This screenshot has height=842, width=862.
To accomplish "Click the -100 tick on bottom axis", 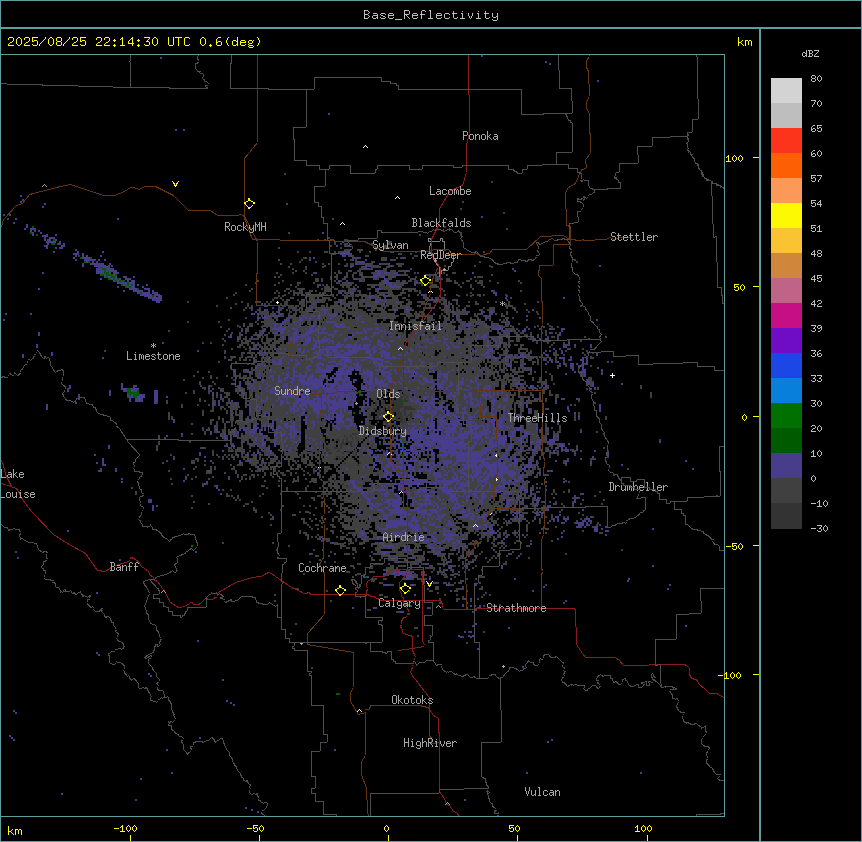I will point(125,828).
